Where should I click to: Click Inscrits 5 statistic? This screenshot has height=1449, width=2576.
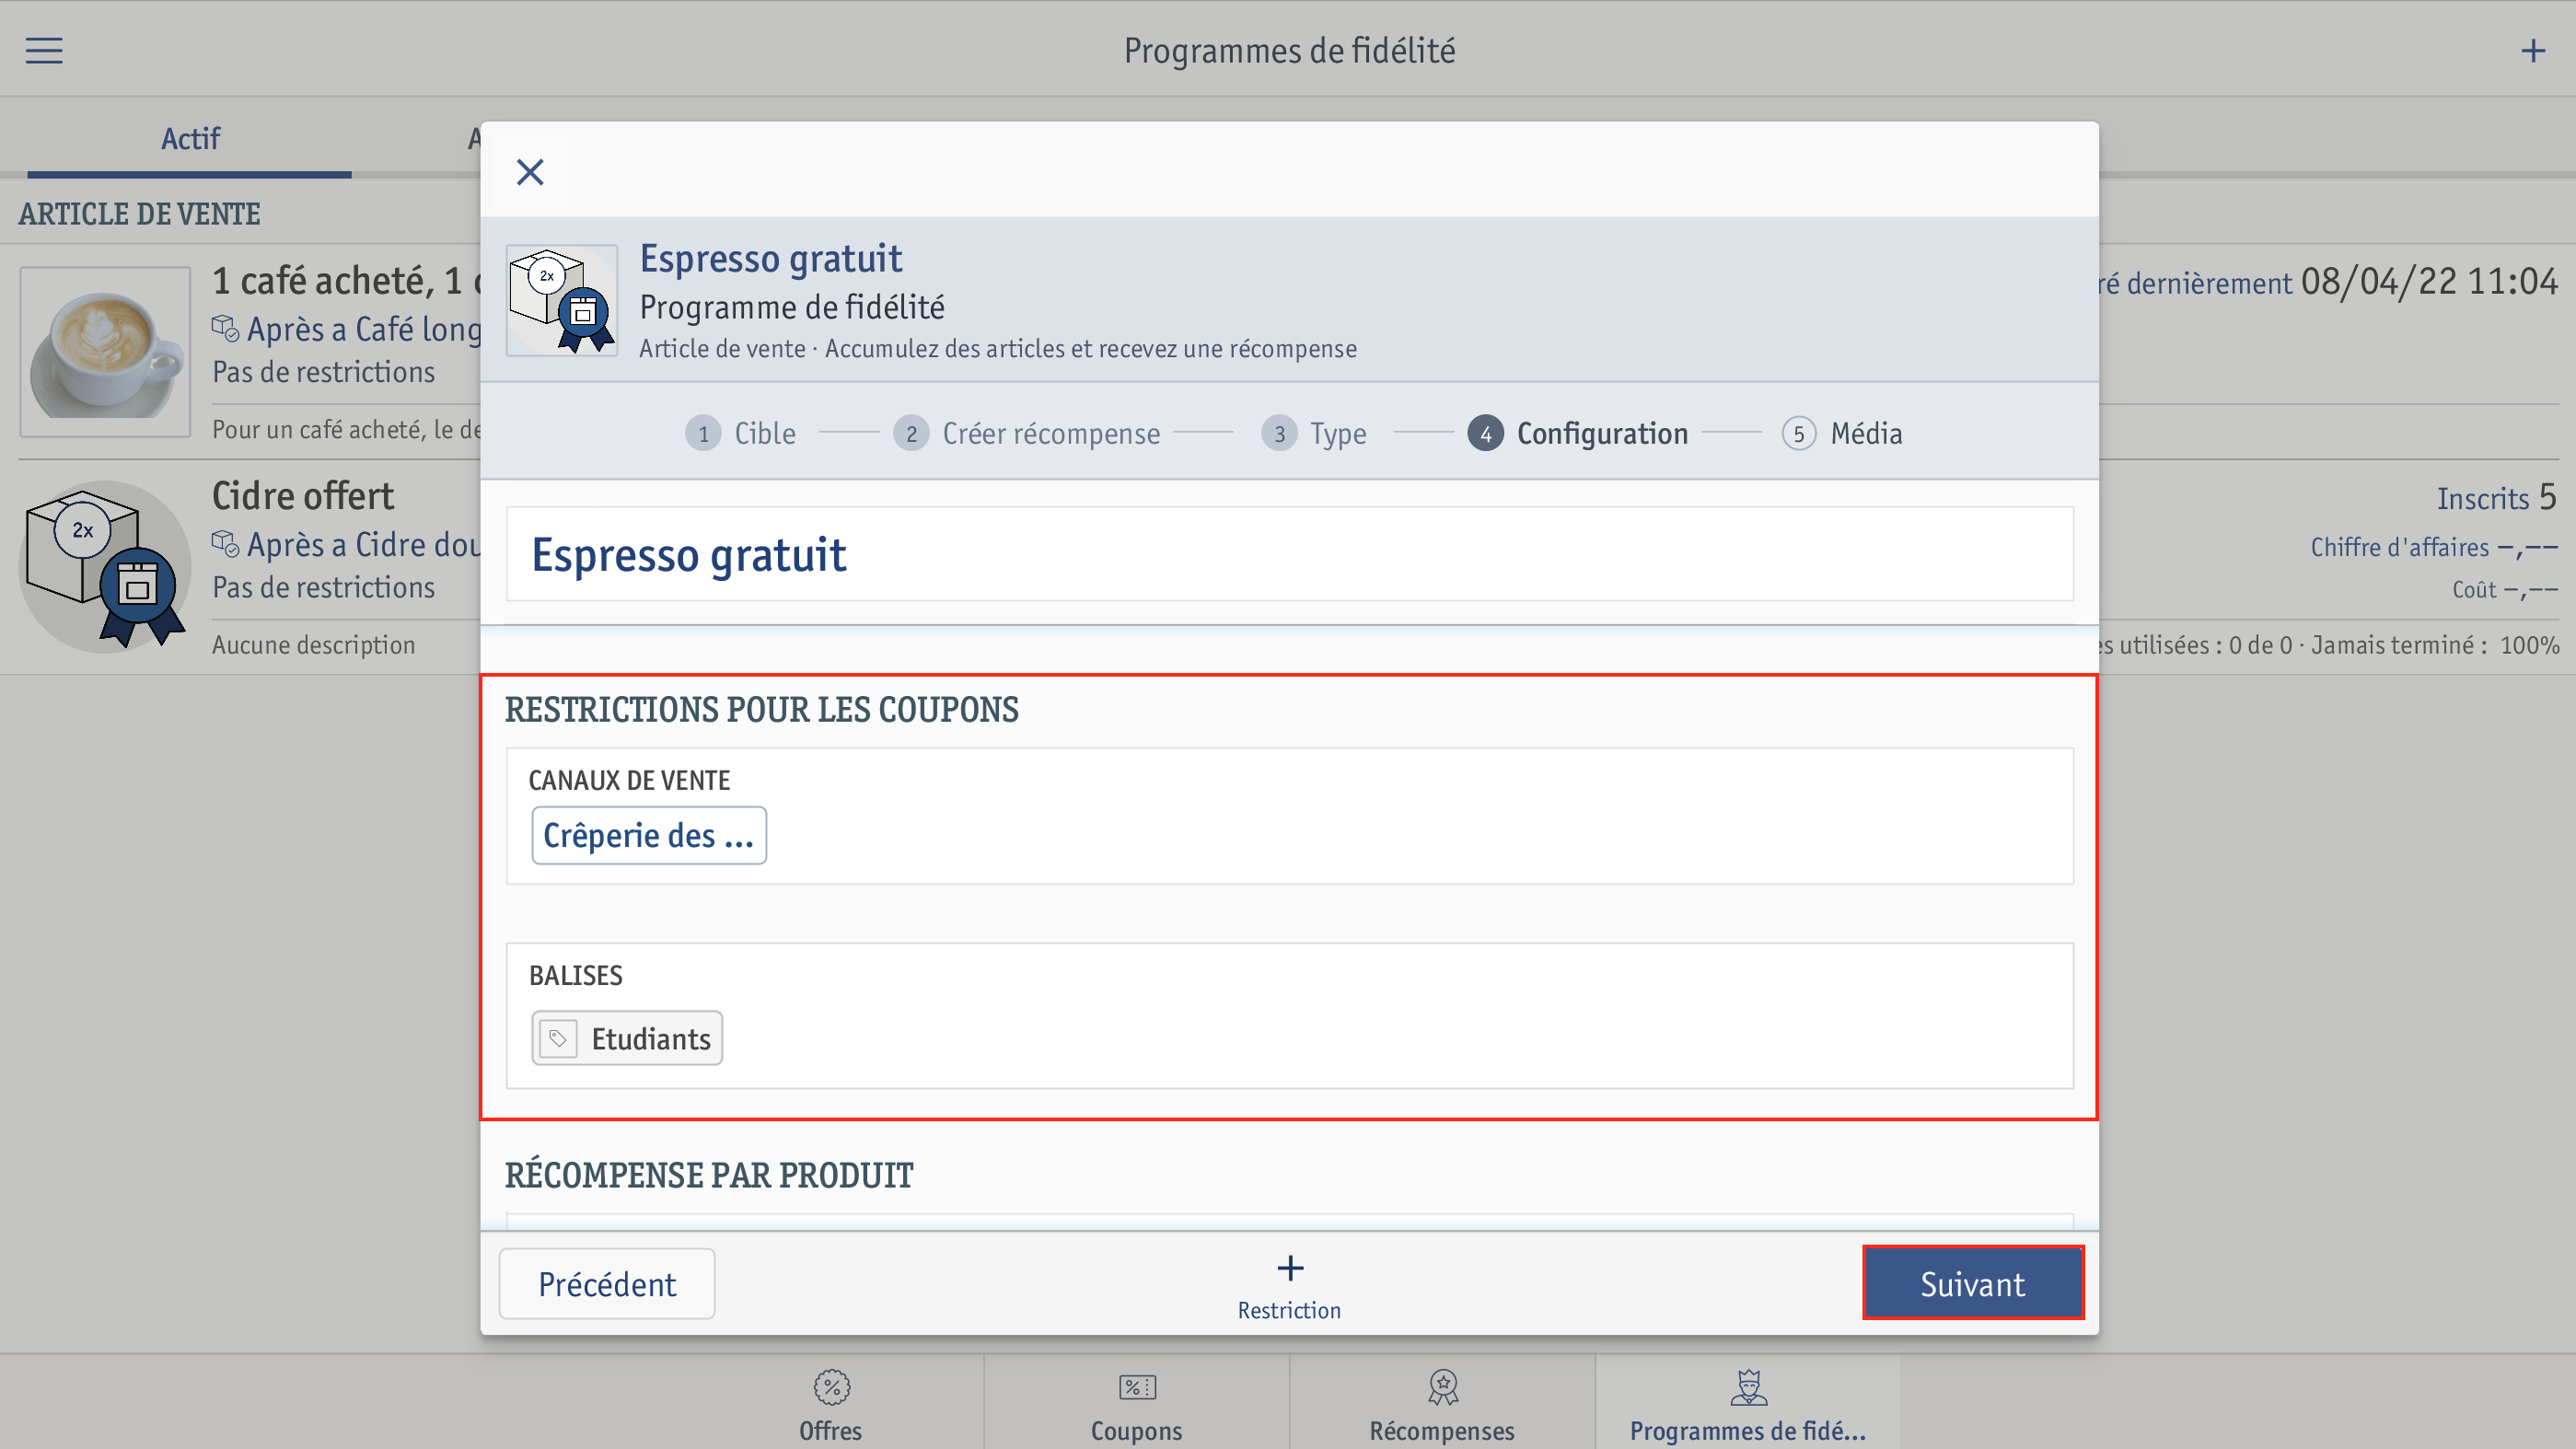[2496, 497]
